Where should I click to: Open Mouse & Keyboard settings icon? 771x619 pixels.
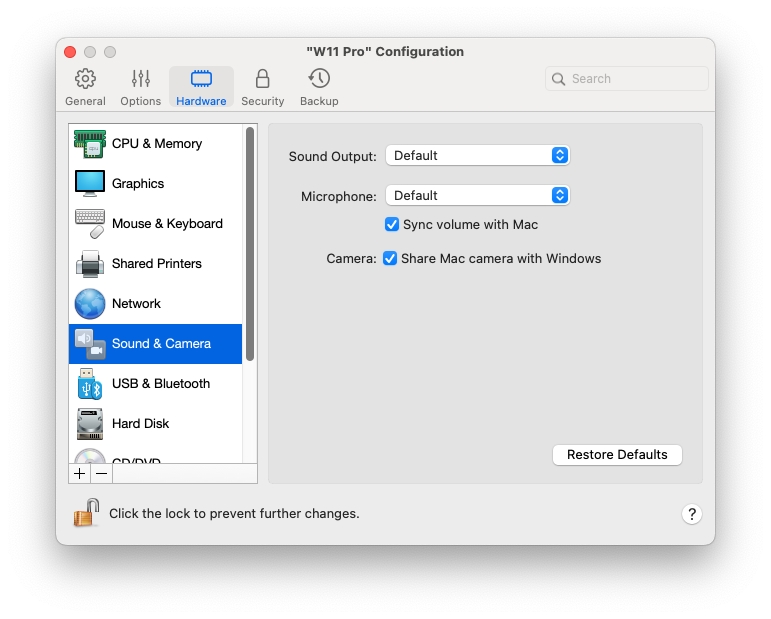[x=90, y=224]
